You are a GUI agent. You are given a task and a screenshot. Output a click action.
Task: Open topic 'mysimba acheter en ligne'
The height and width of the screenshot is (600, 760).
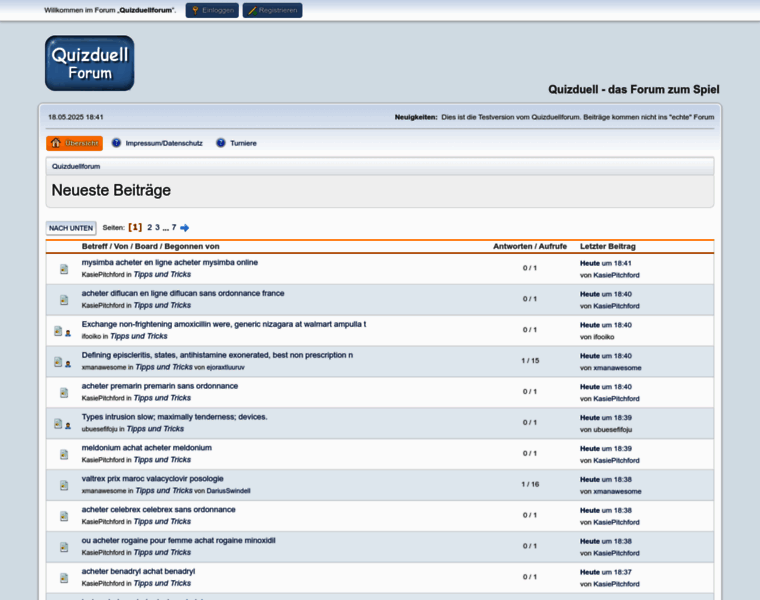click(x=170, y=262)
